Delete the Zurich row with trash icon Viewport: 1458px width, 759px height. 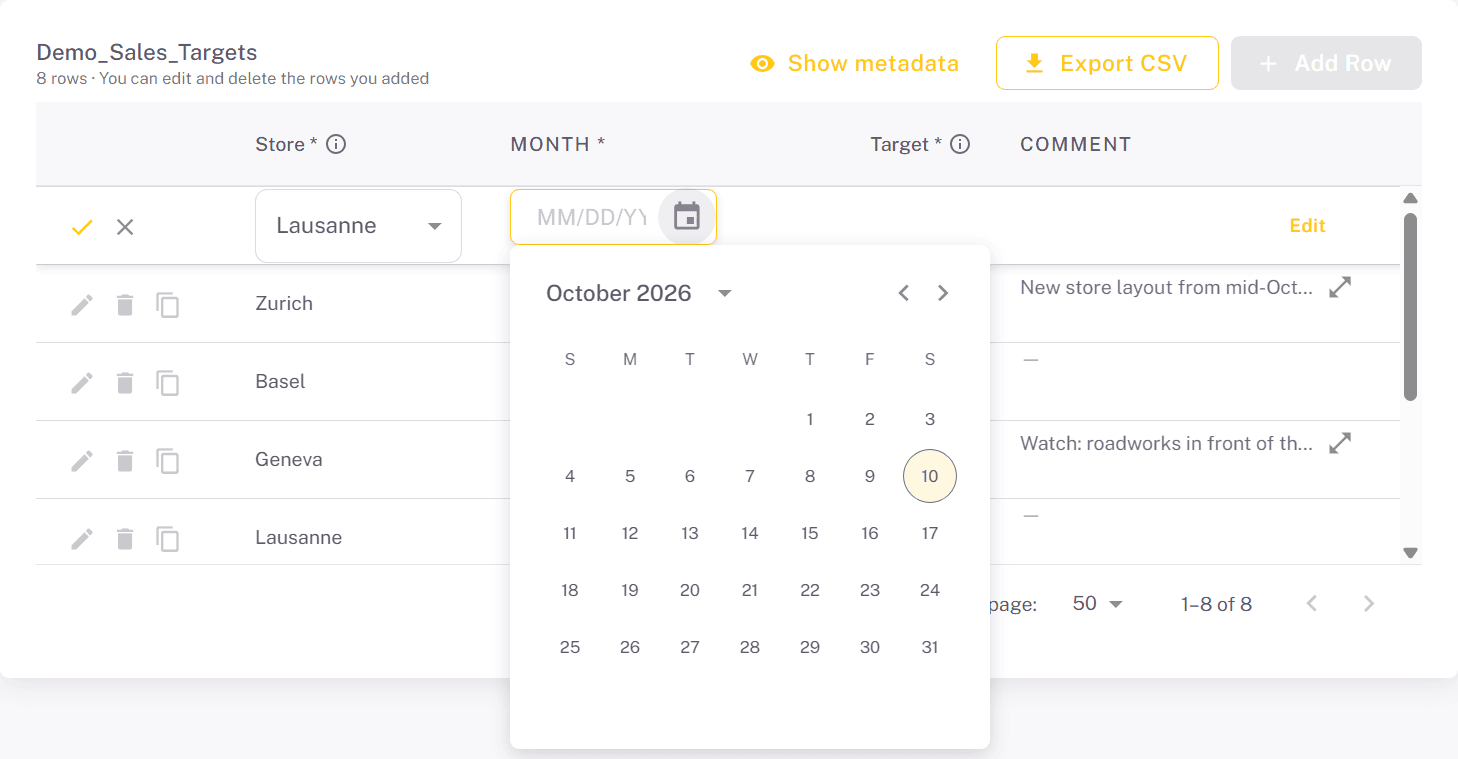[x=125, y=304]
